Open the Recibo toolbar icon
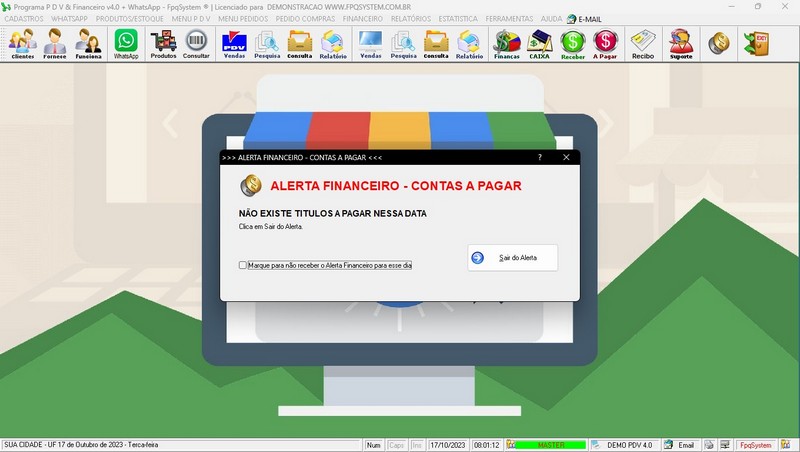Screen dimensions: 800x452 click(x=643, y=44)
